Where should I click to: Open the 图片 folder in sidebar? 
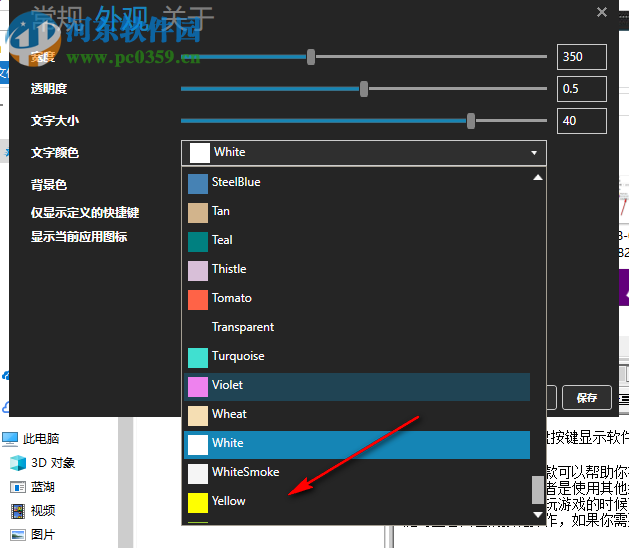43,535
